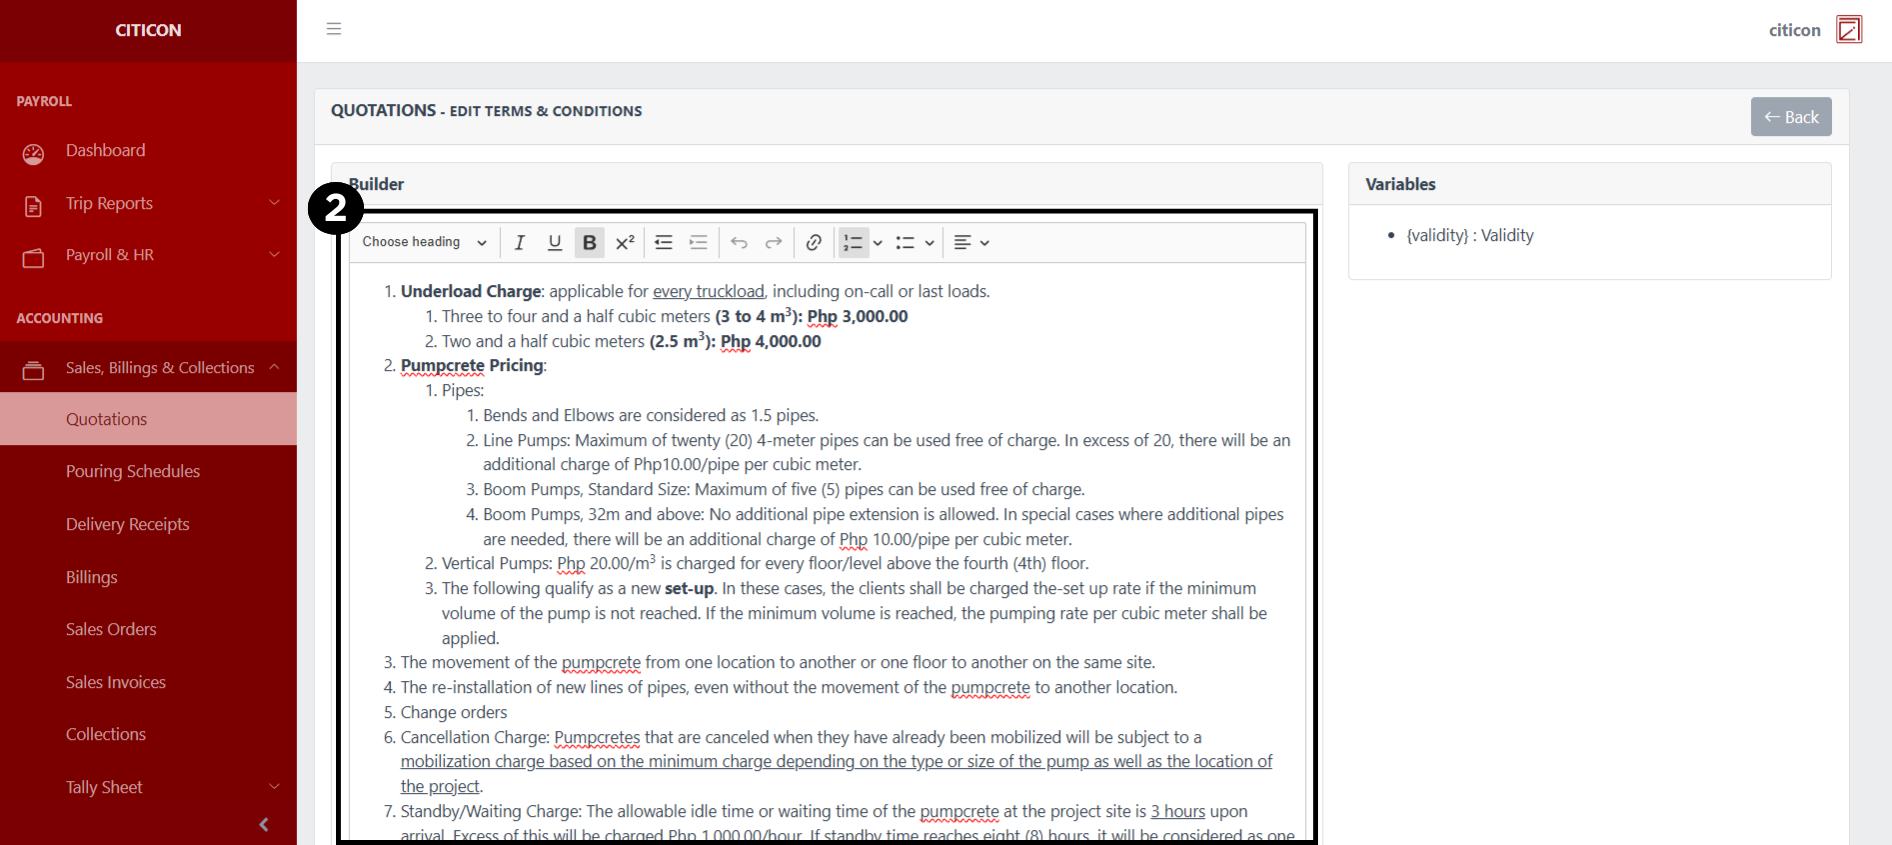Open the Choose heading dropdown
Screen dimensions: 1892x845
point(424,243)
